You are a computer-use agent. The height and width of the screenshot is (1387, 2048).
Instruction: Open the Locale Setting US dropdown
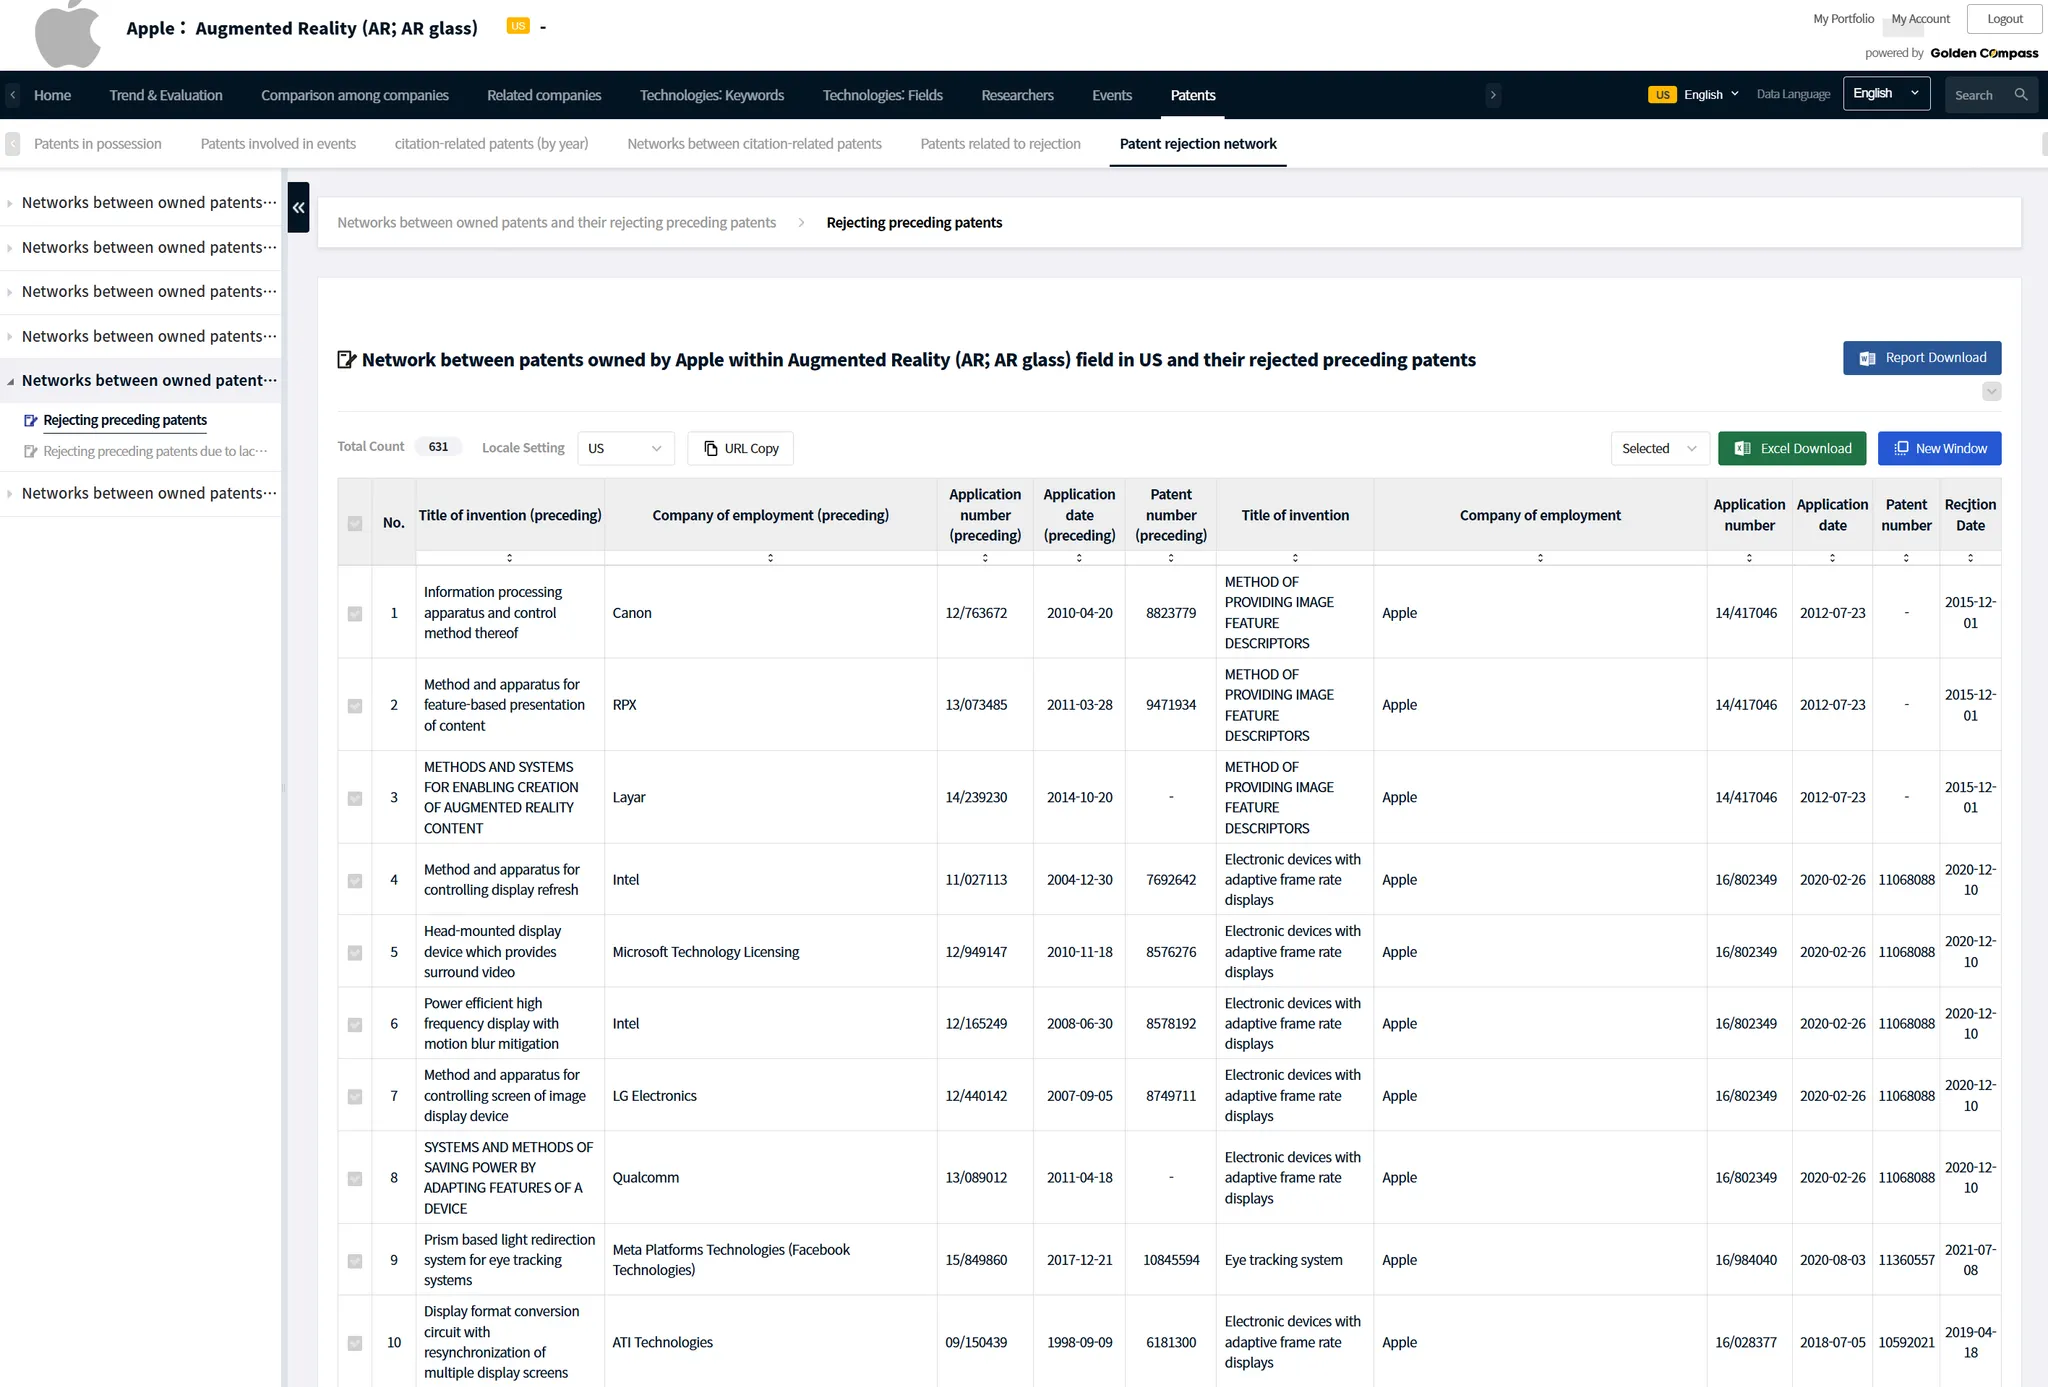pyautogui.click(x=625, y=448)
